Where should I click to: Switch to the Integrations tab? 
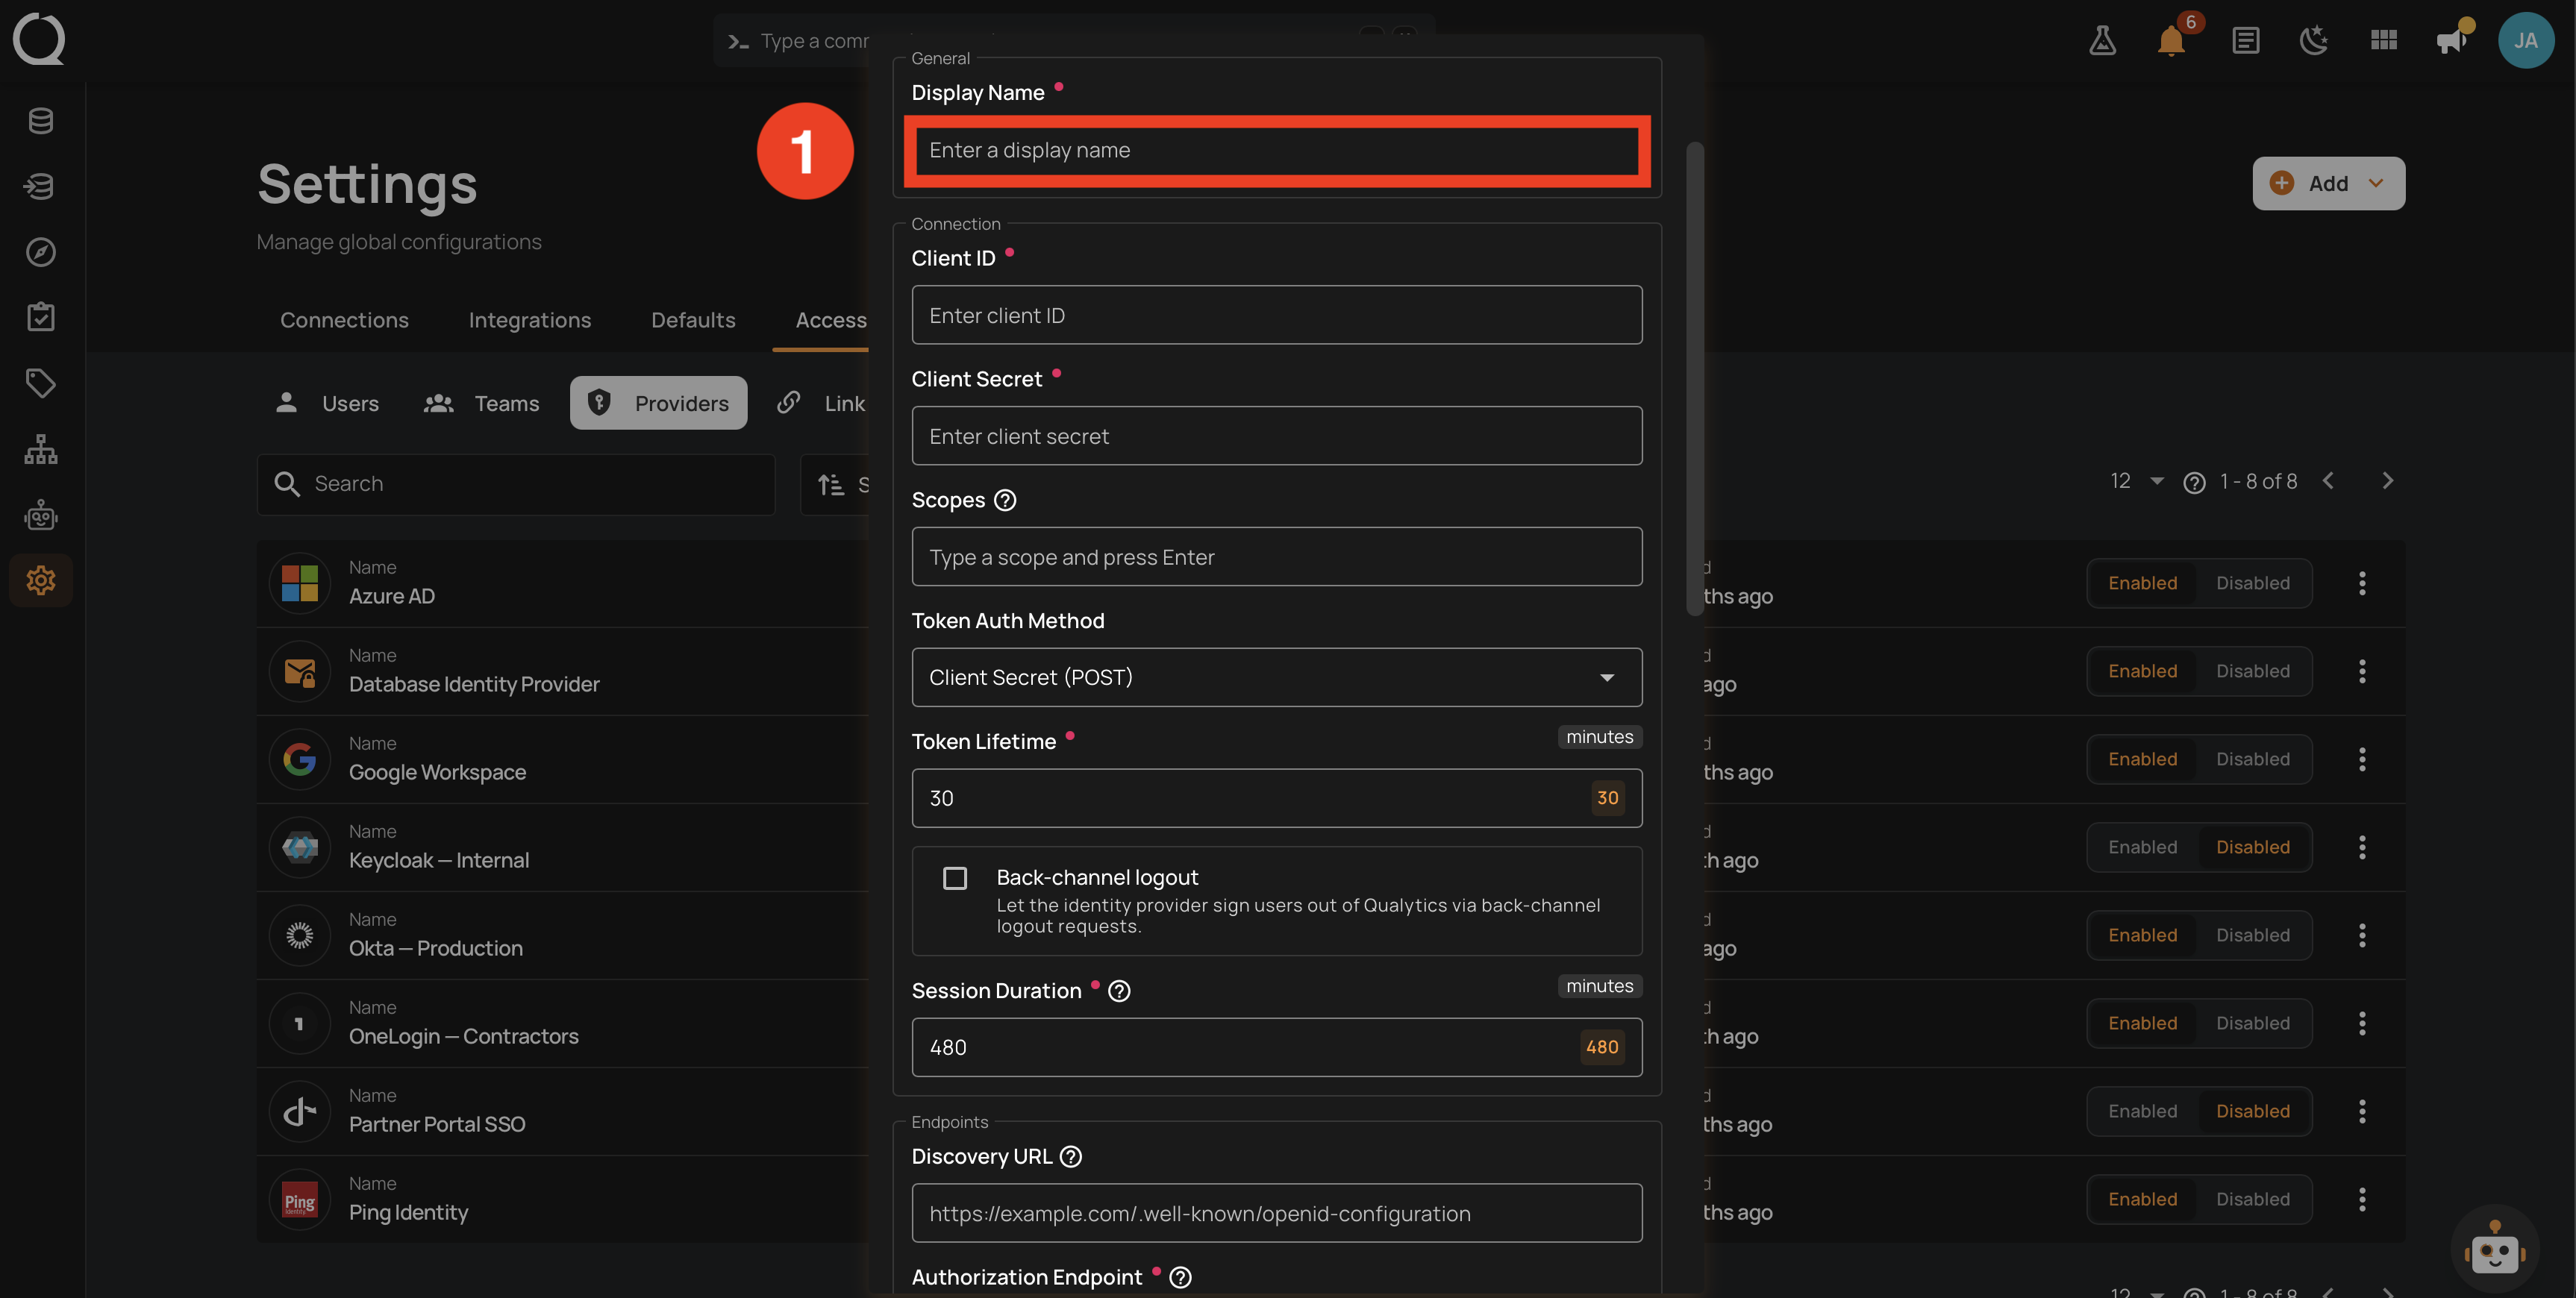530,320
